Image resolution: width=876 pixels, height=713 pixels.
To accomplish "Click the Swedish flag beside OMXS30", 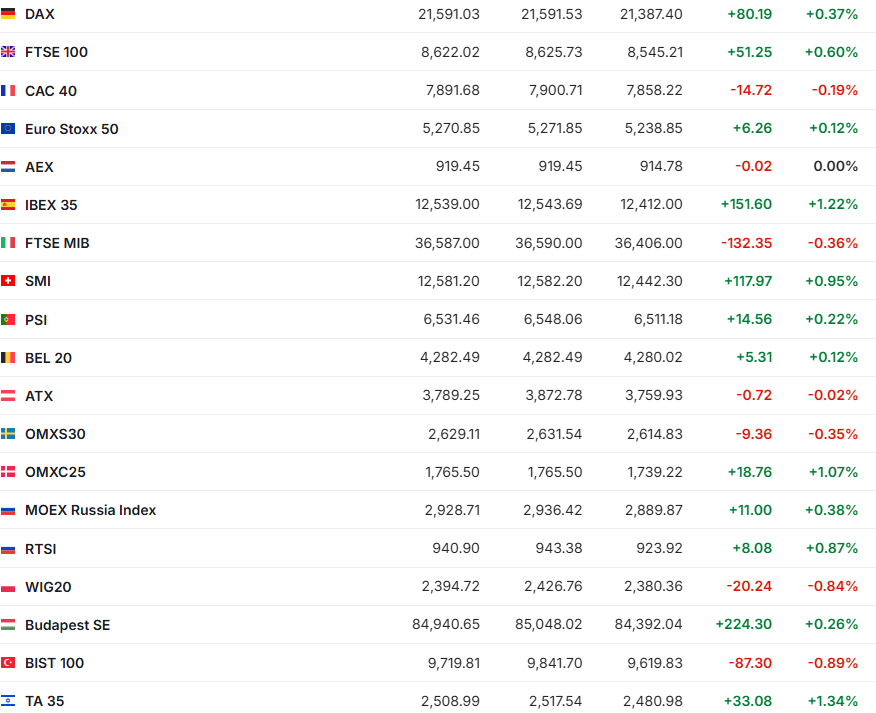I will point(8,434).
